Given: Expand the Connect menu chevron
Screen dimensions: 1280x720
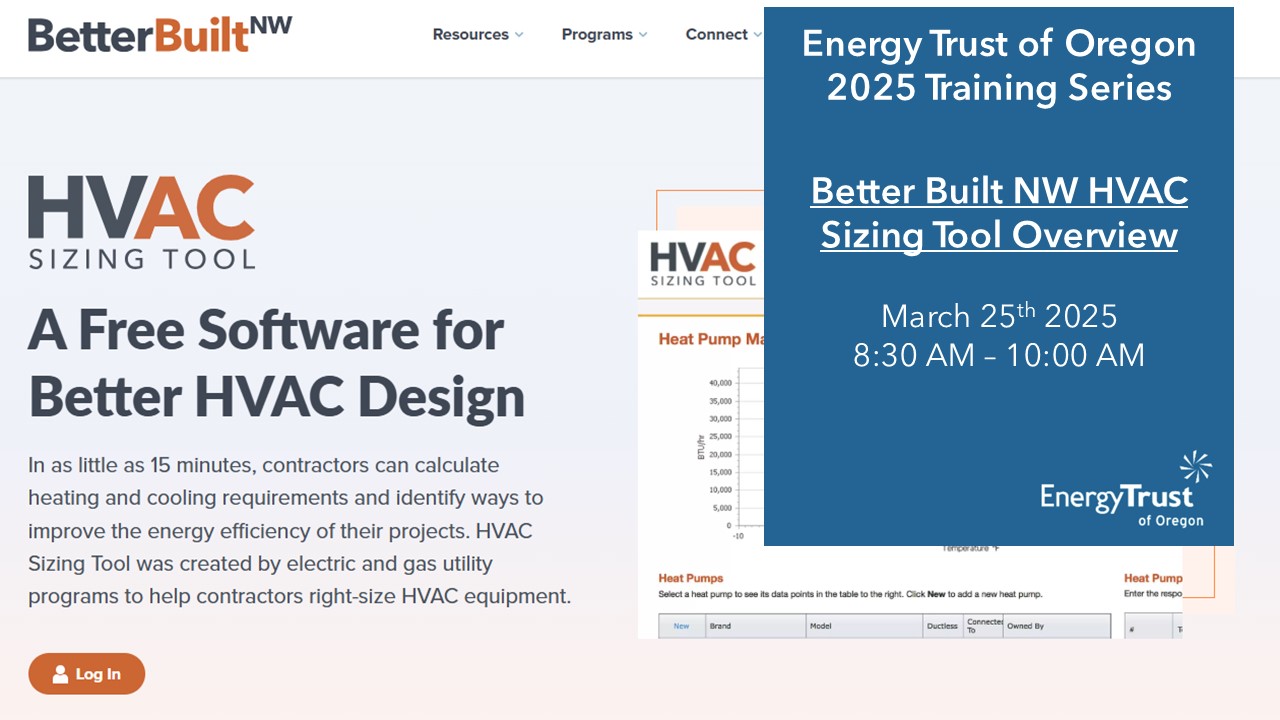Looking at the screenshot, I should (757, 35).
